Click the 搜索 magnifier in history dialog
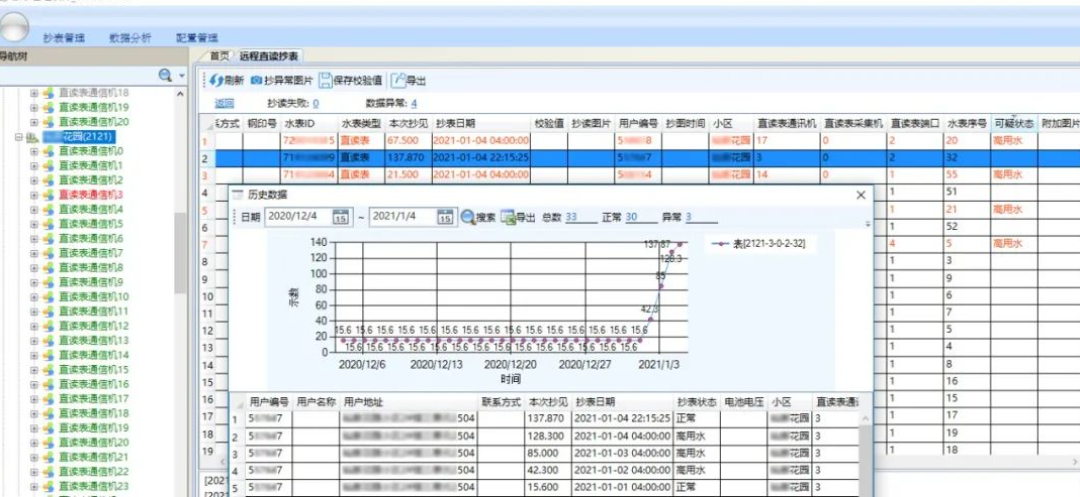 click(468, 217)
